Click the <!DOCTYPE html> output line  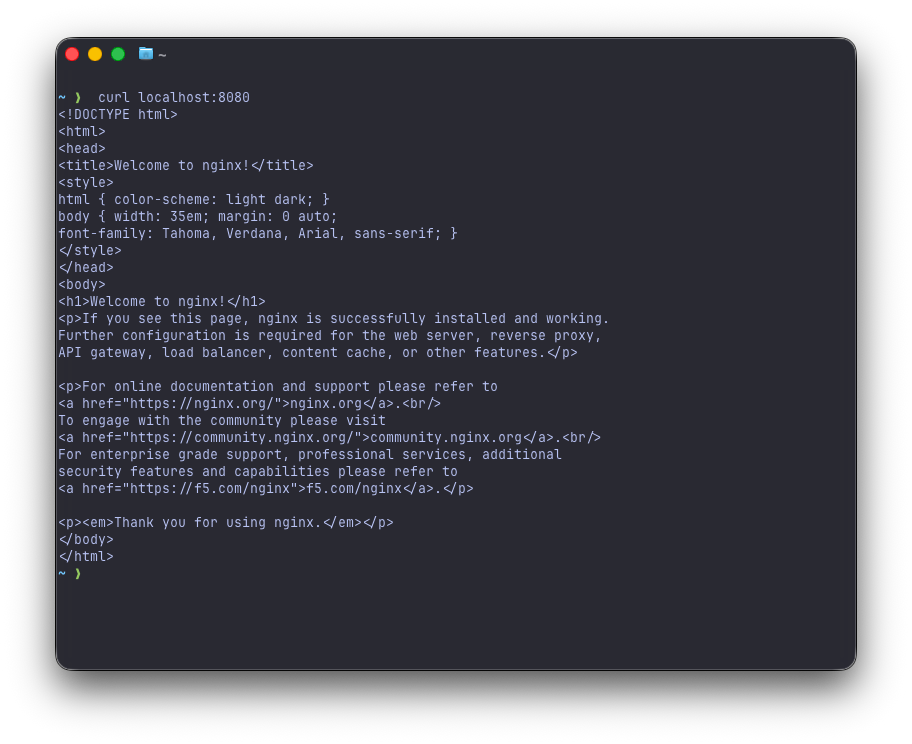tap(118, 115)
